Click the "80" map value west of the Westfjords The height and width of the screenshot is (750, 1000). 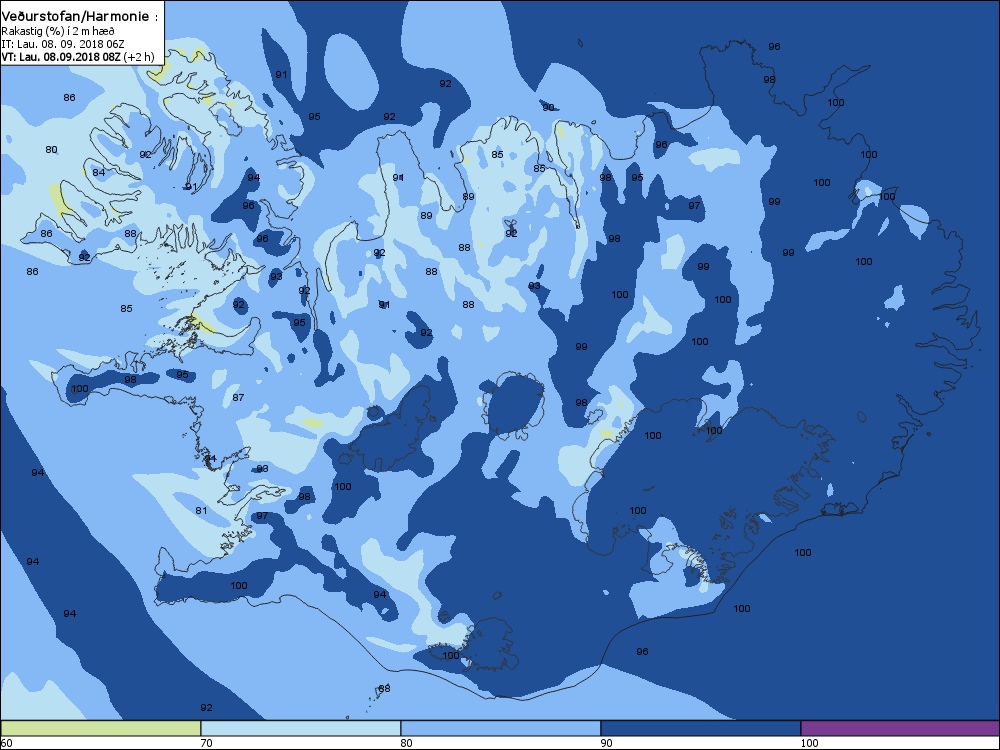click(51, 150)
